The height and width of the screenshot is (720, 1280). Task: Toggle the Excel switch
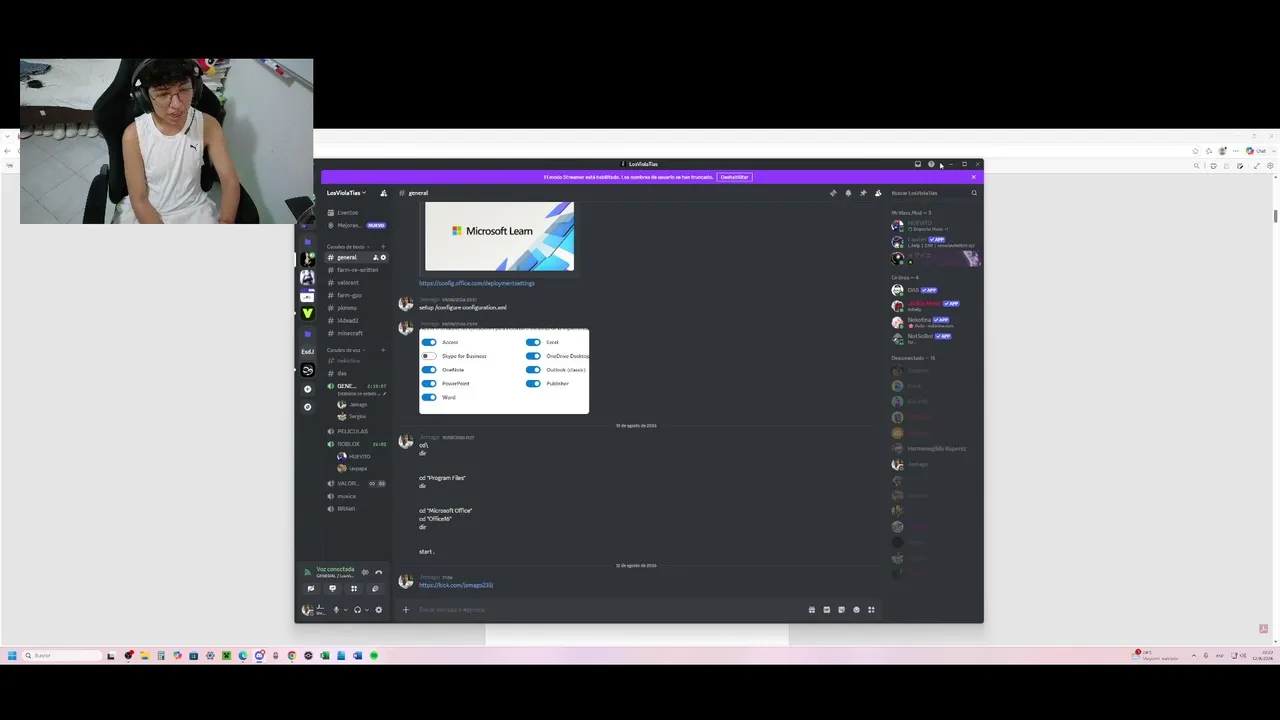coord(533,342)
